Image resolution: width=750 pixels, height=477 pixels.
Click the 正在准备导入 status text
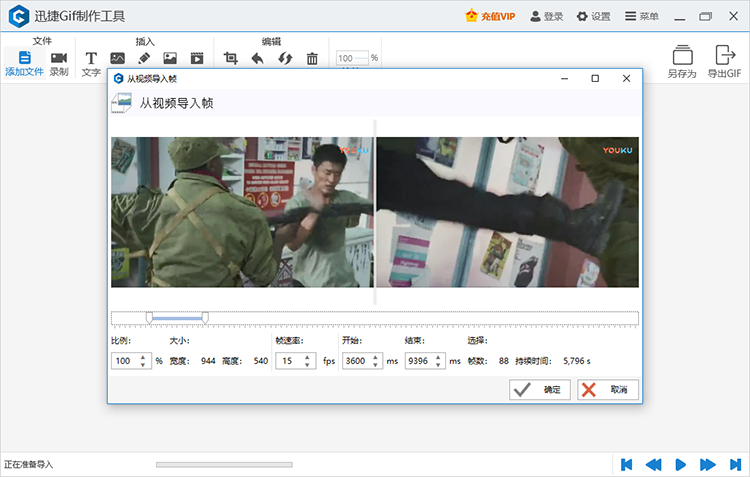point(29,465)
